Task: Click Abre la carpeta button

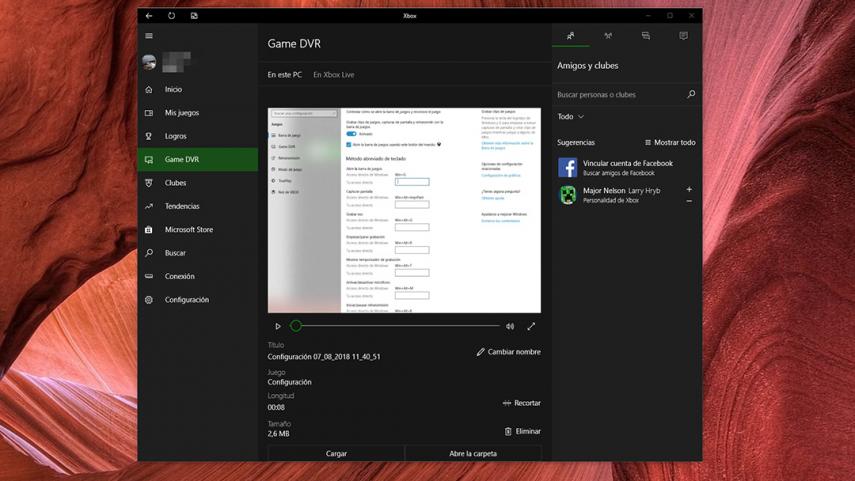Action: click(x=473, y=453)
